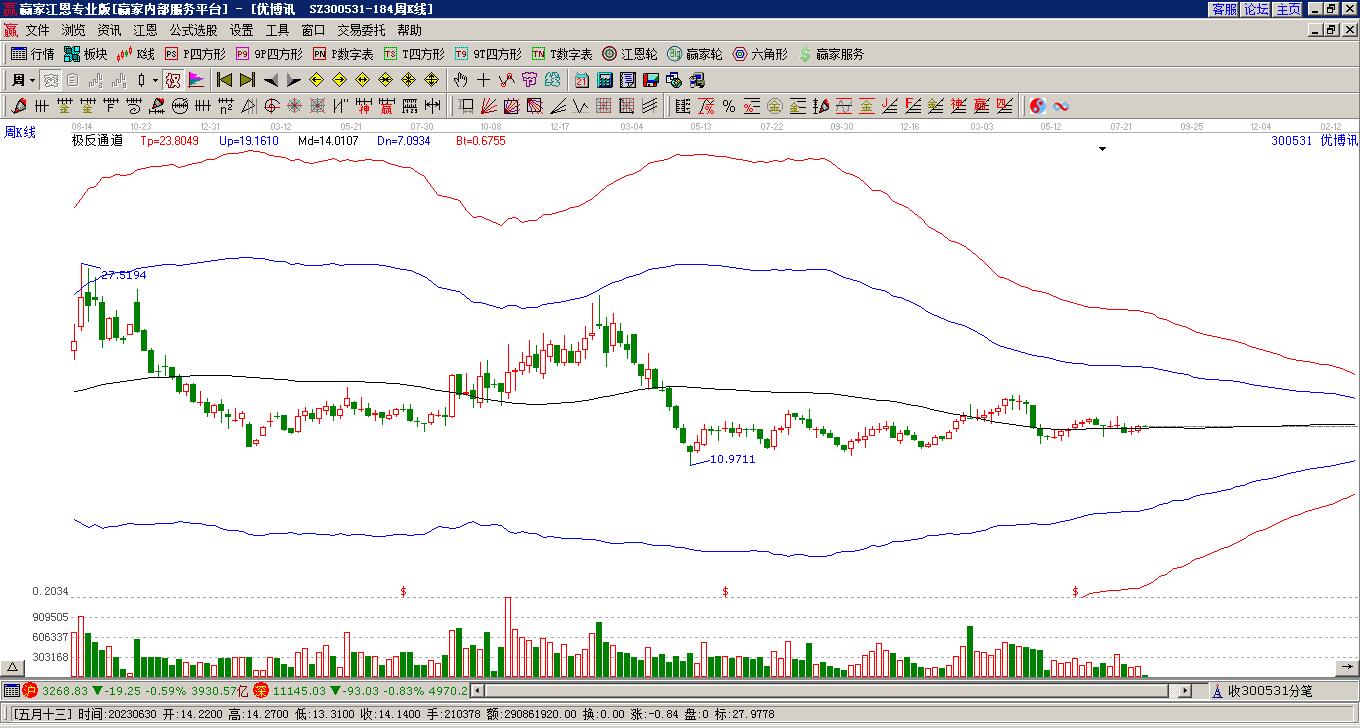1360x728 pixels.
Task: Open the T数字表 tool
Action: coord(561,54)
